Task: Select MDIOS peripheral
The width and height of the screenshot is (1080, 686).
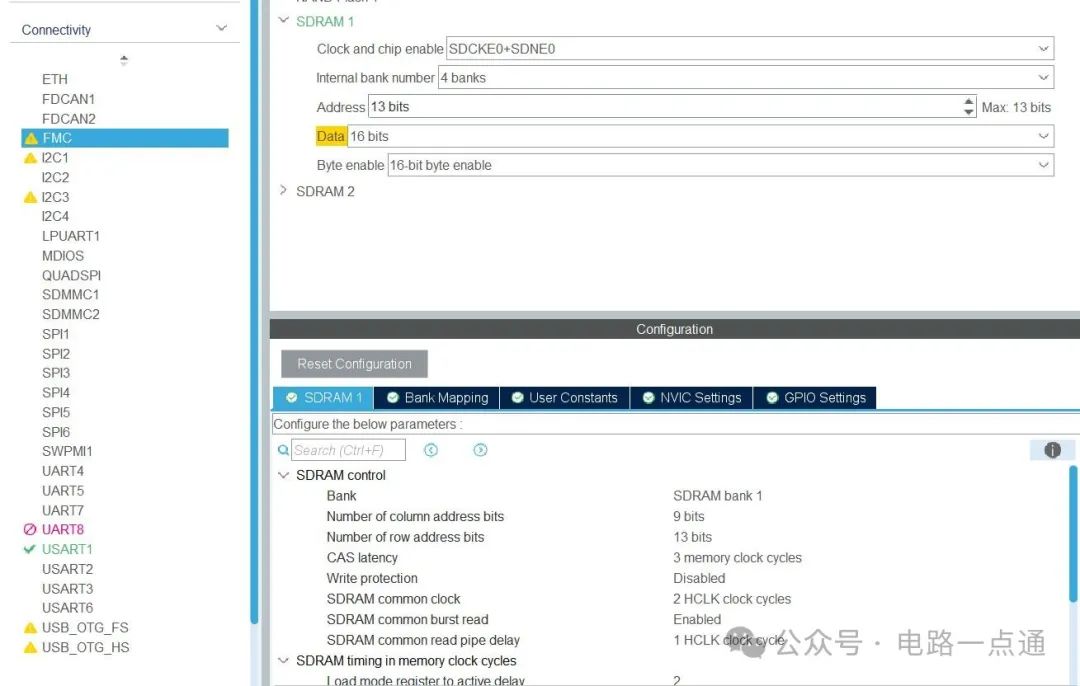Action: [x=63, y=256]
